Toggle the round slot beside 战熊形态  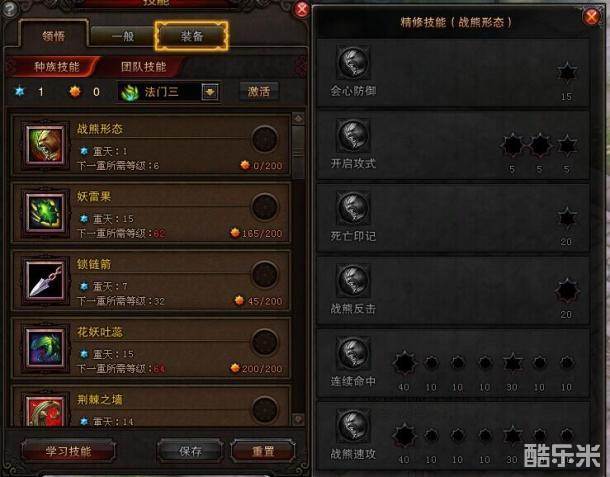(x=265, y=139)
